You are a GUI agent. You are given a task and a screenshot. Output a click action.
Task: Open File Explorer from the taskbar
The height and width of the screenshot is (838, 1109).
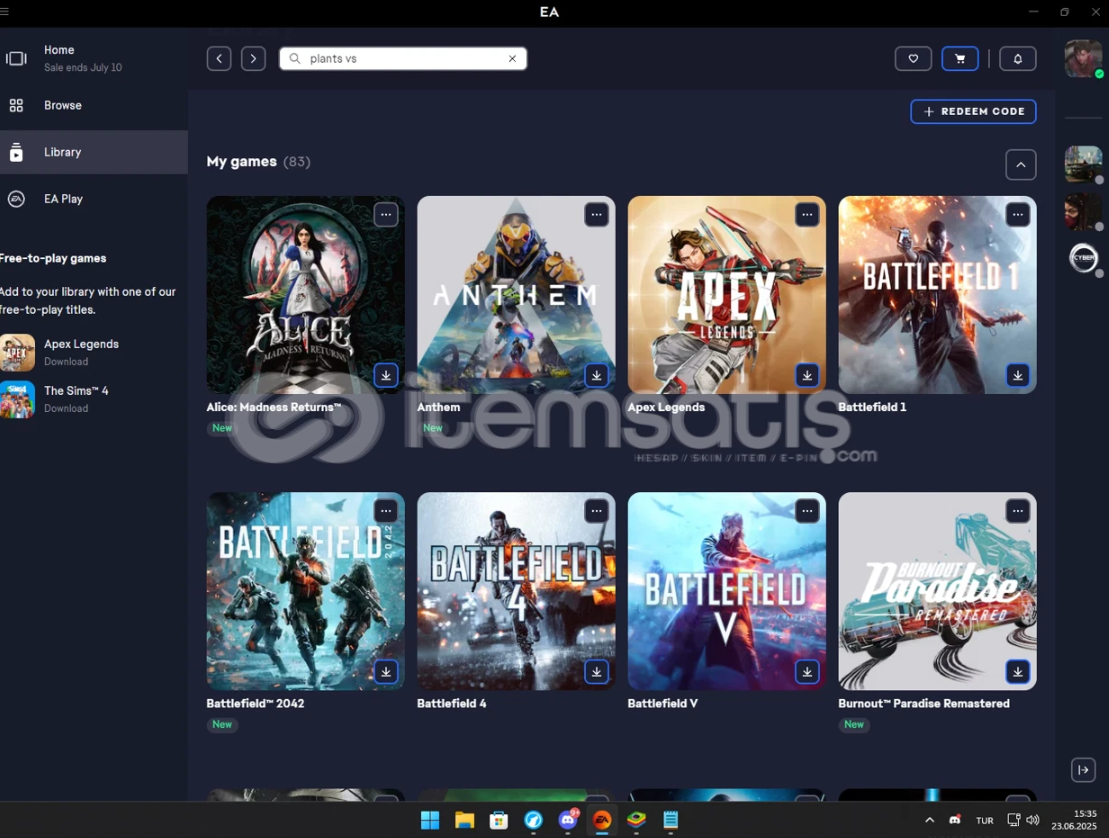[464, 820]
